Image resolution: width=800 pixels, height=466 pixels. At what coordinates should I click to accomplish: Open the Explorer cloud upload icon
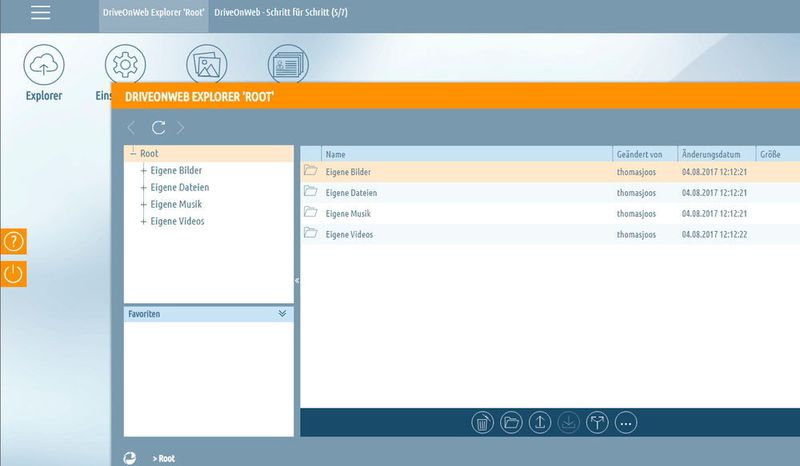pyautogui.click(x=44, y=65)
